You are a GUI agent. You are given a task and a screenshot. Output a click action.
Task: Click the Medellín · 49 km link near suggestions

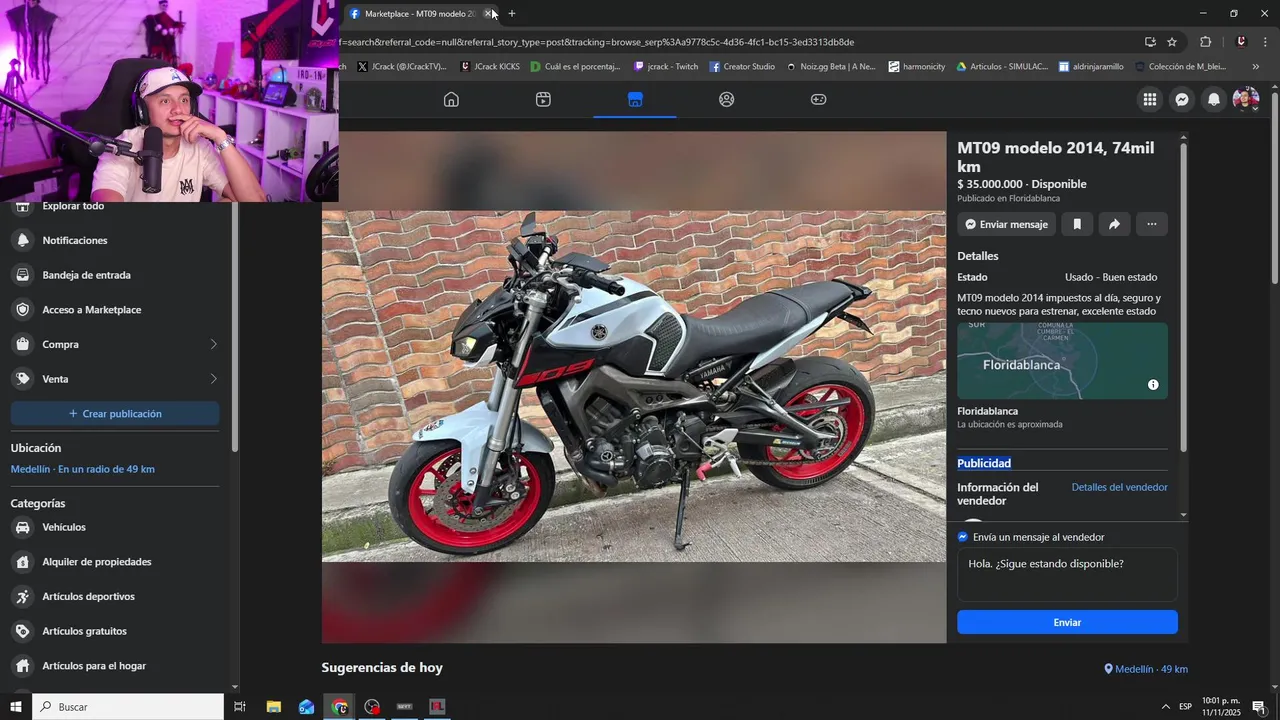click(x=1146, y=669)
